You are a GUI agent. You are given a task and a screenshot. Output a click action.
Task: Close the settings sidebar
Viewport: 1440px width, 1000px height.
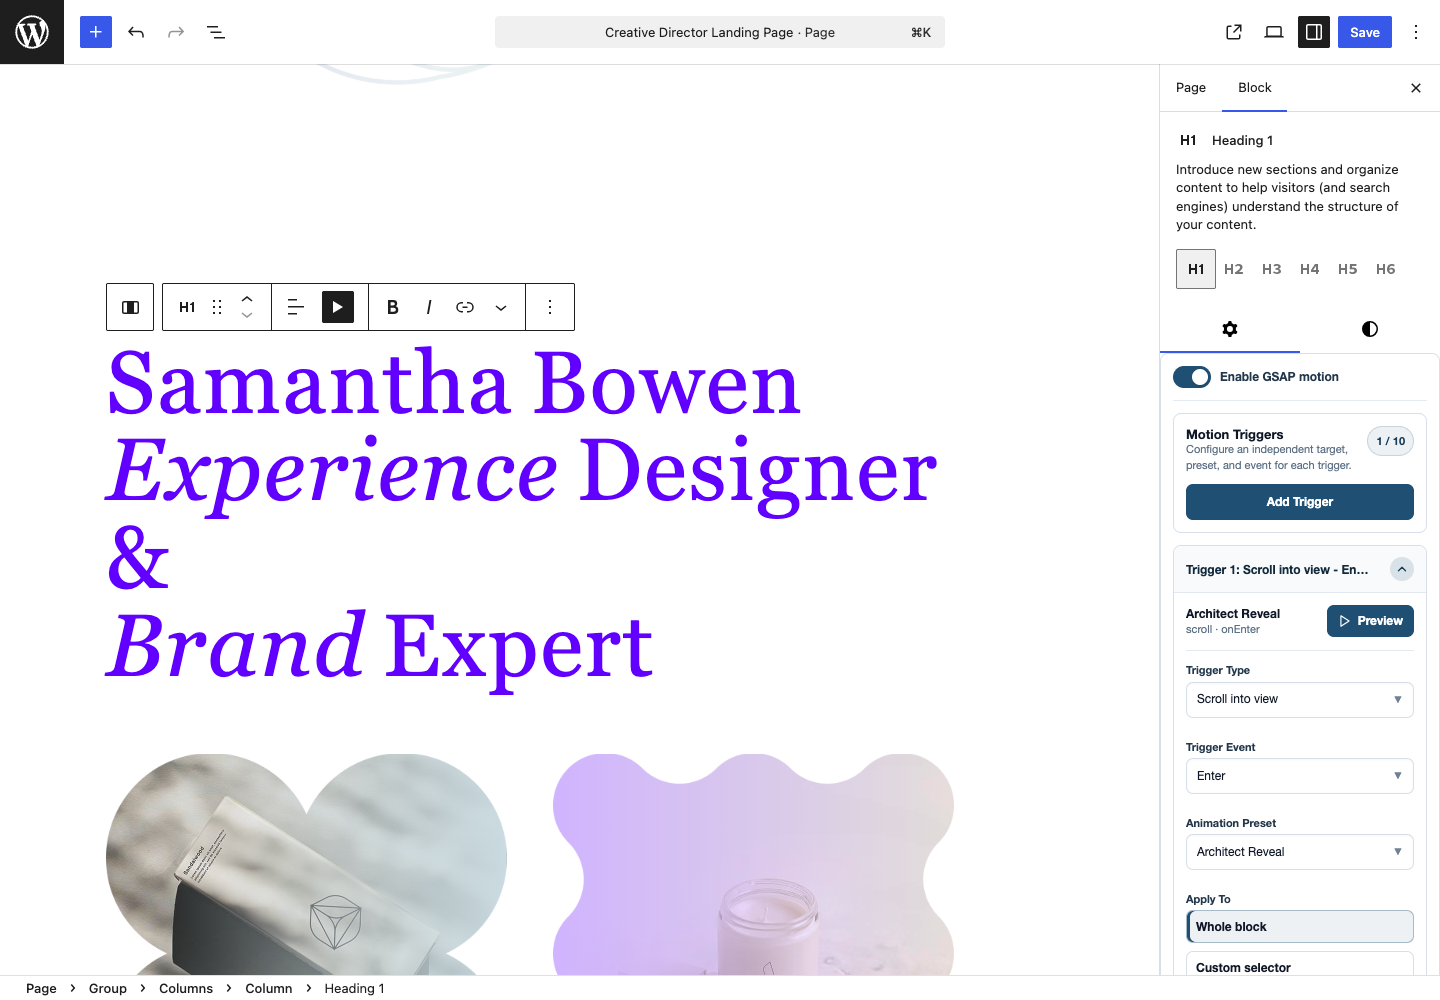[1416, 88]
